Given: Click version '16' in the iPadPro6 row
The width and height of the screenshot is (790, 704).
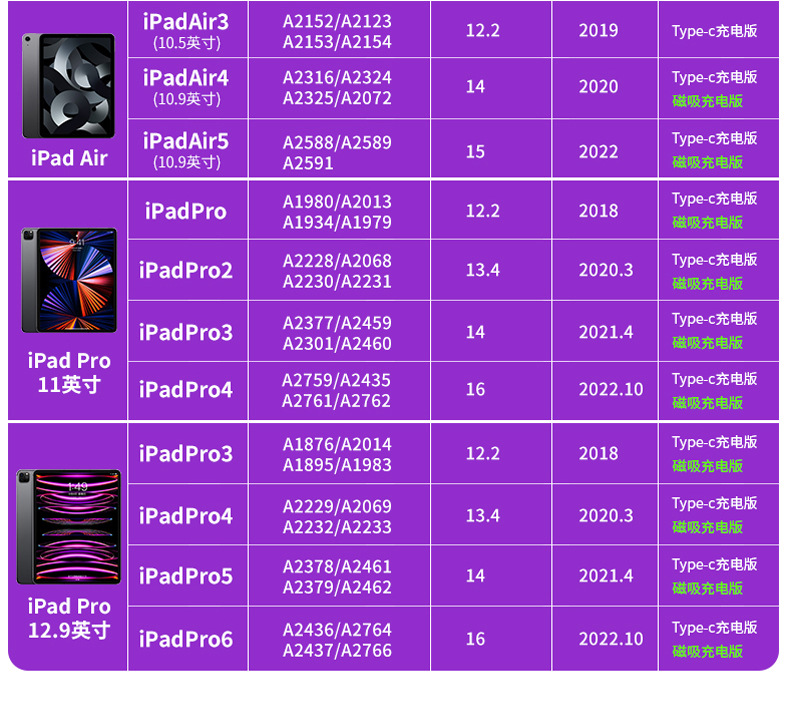Looking at the screenshot, I should pyautogui.click(x=475, y=639).
